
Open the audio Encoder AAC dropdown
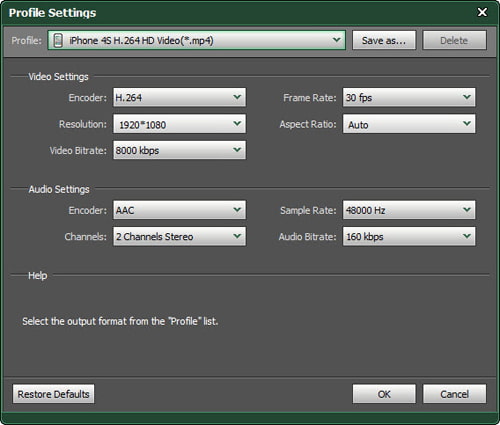pyautogui.click(x=179, y=210)
